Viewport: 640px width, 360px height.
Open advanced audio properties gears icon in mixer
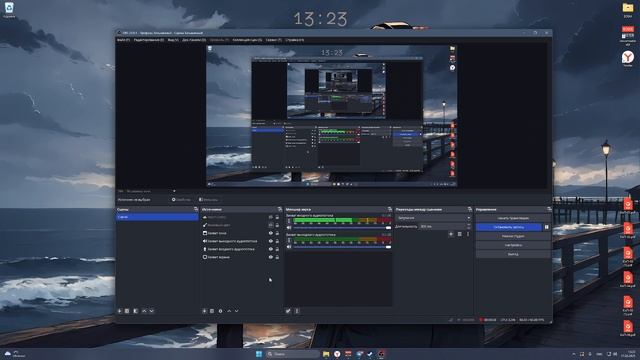(x=288, y=311)
